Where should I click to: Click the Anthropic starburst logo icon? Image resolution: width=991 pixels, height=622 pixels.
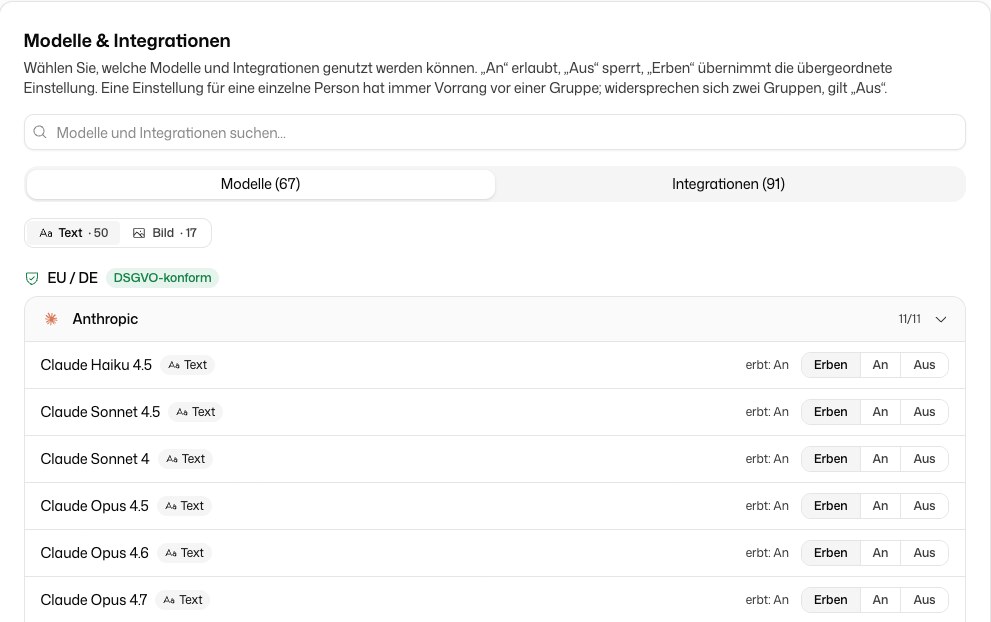point(51,319)
